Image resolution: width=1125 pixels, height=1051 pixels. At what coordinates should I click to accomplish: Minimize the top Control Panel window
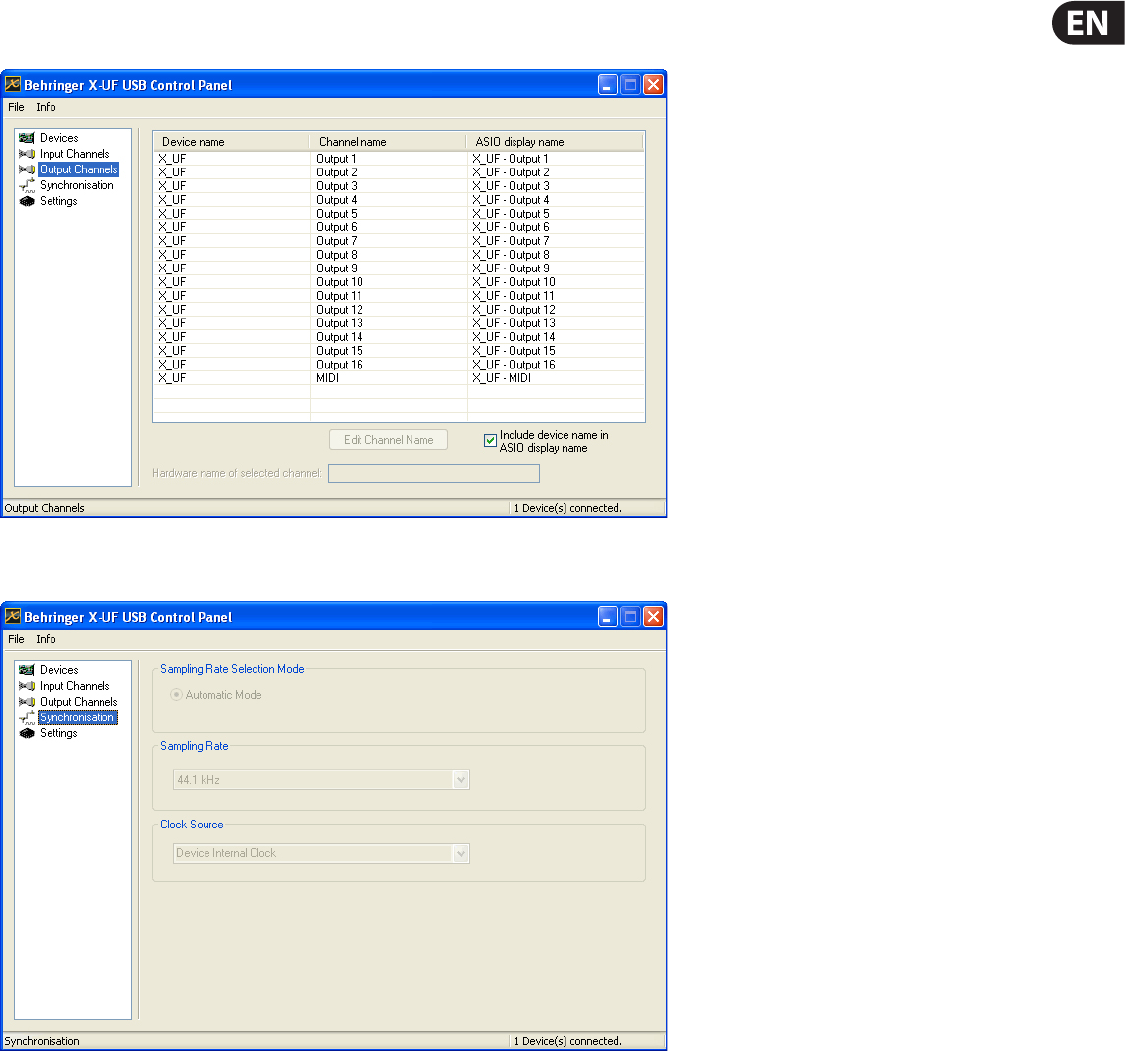click(x=608, y=85)
